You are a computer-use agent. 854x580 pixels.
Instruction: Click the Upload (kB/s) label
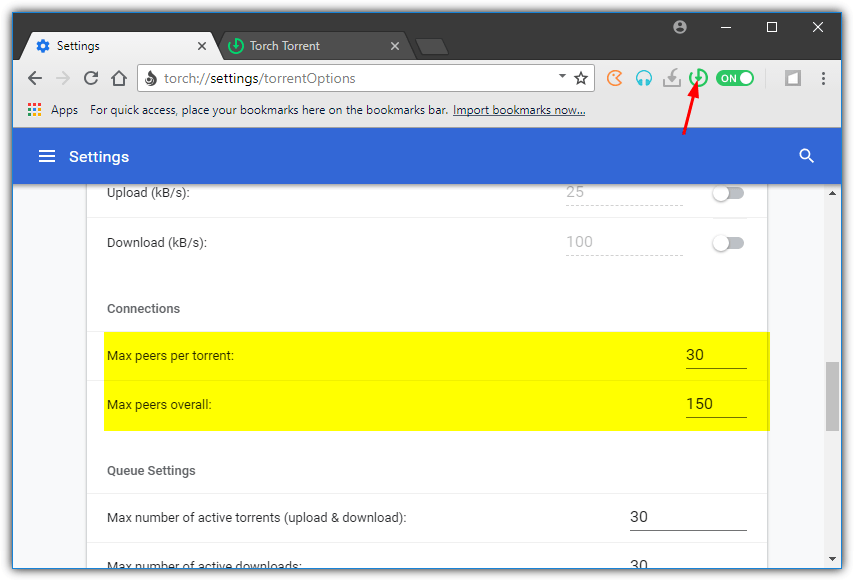click(x=148, y=193)
